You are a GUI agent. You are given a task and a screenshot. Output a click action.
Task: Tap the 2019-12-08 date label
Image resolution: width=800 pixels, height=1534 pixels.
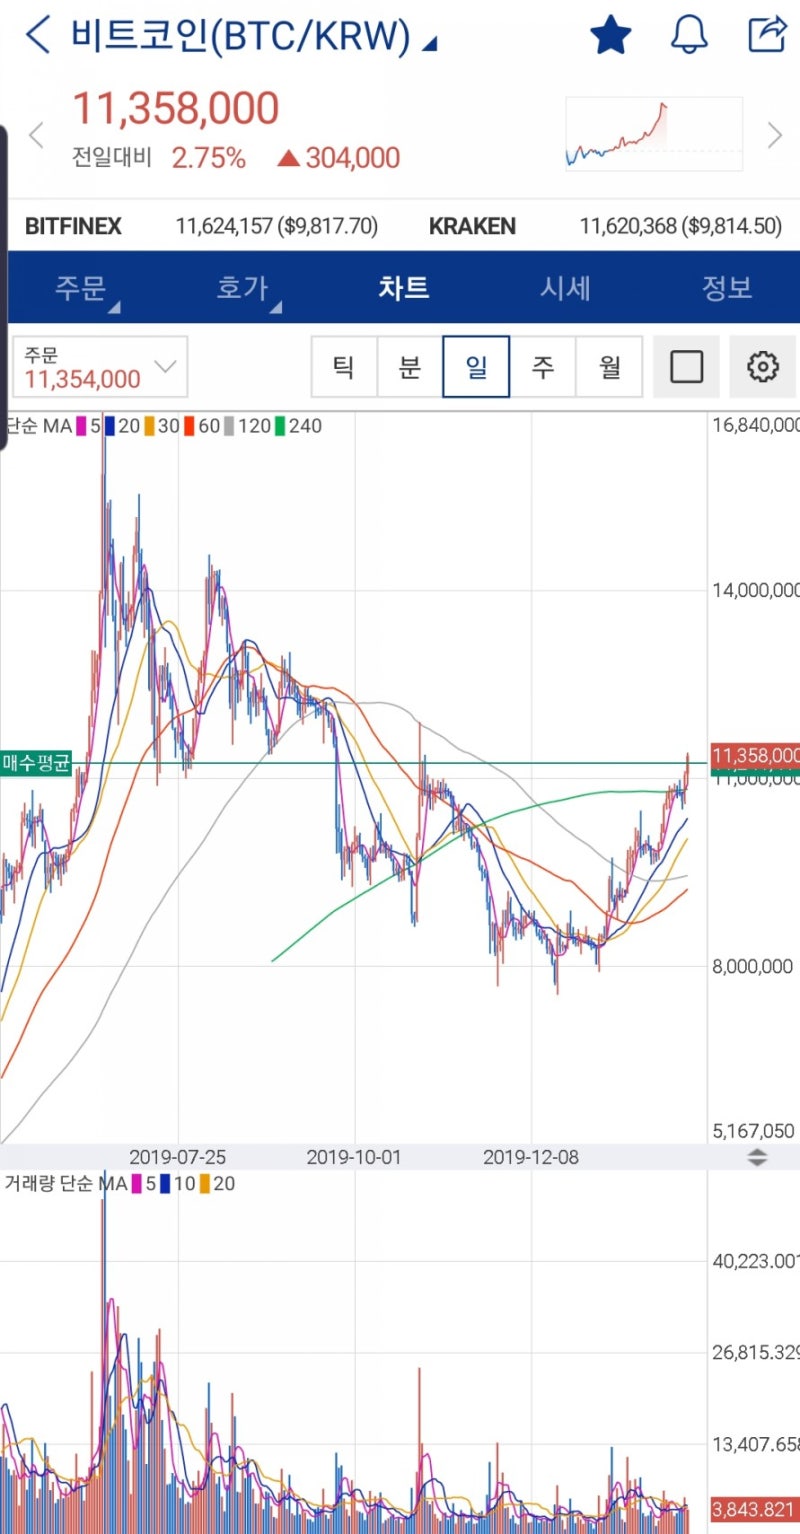531,1157
